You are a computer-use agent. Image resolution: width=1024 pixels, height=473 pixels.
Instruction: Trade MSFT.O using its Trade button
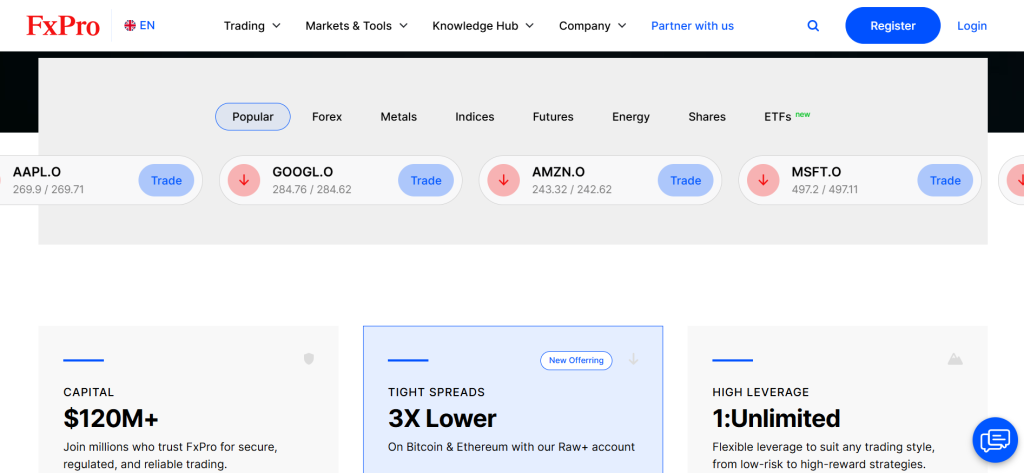945,180
